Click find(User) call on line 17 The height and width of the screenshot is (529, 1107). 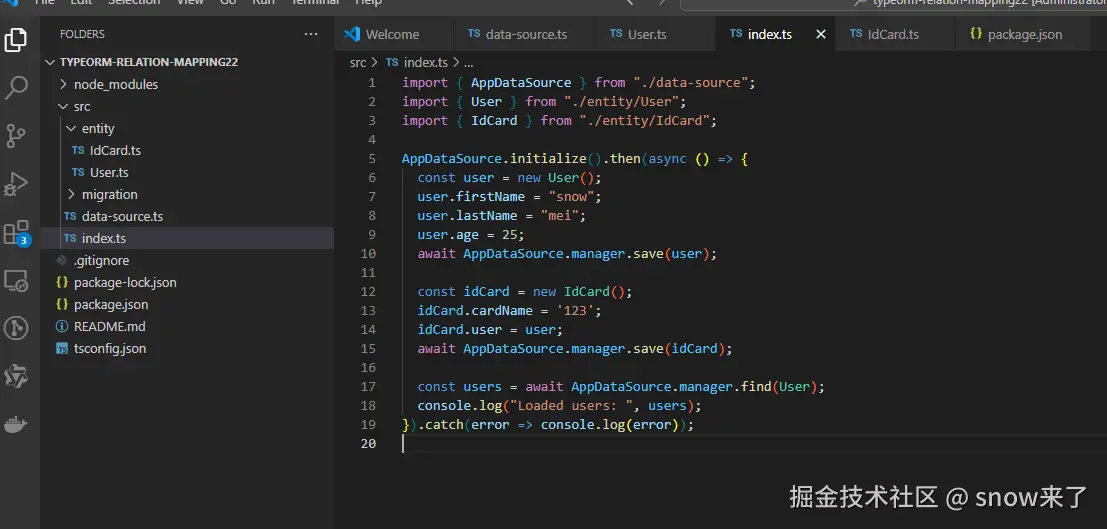[x=779, y=387]
